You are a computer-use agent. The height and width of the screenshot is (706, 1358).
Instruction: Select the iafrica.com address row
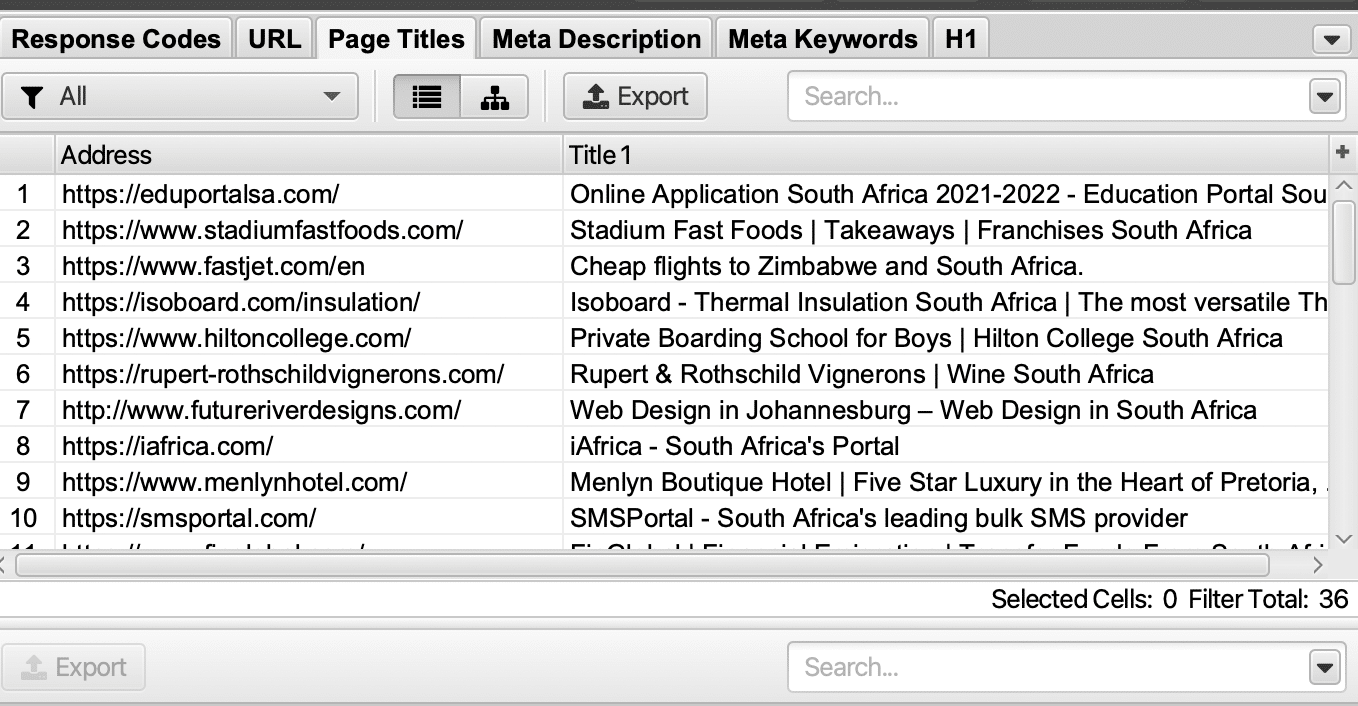[x=167, y=446]
